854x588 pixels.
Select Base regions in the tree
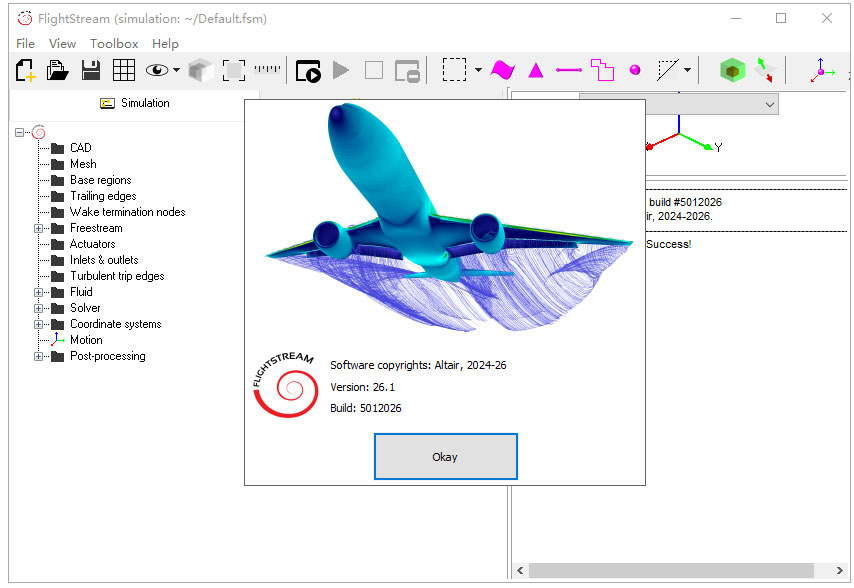pos(100,180)
